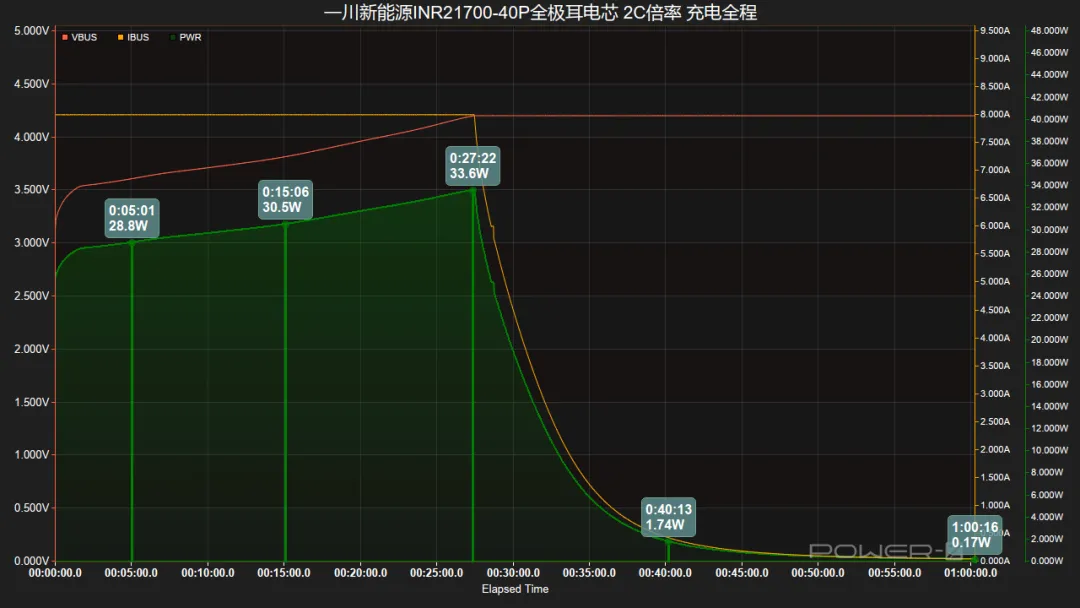Click the orange IBUS legend swatch
1080x608 pixels.
coord(121,37)
